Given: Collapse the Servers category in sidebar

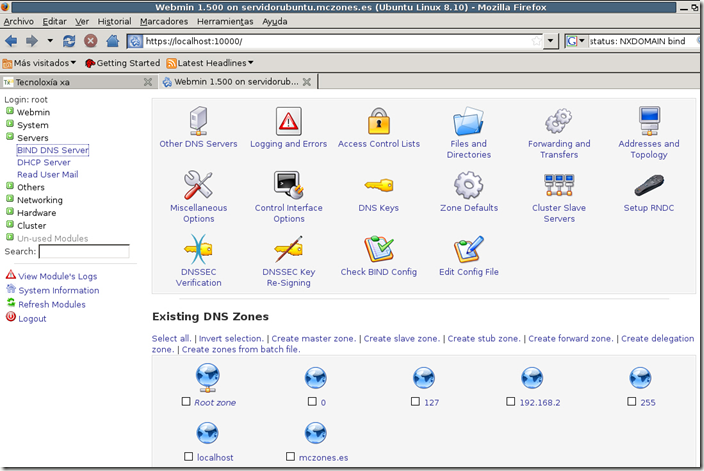Looking at the screenshot, I should point(10,136).
